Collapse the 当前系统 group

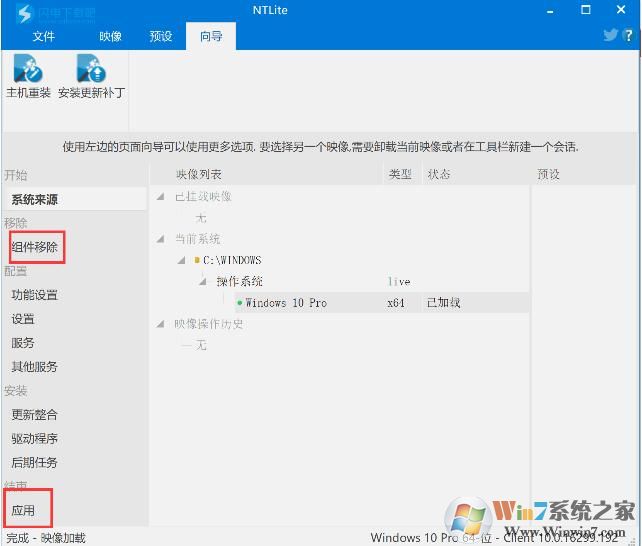(x=160, y=239)
